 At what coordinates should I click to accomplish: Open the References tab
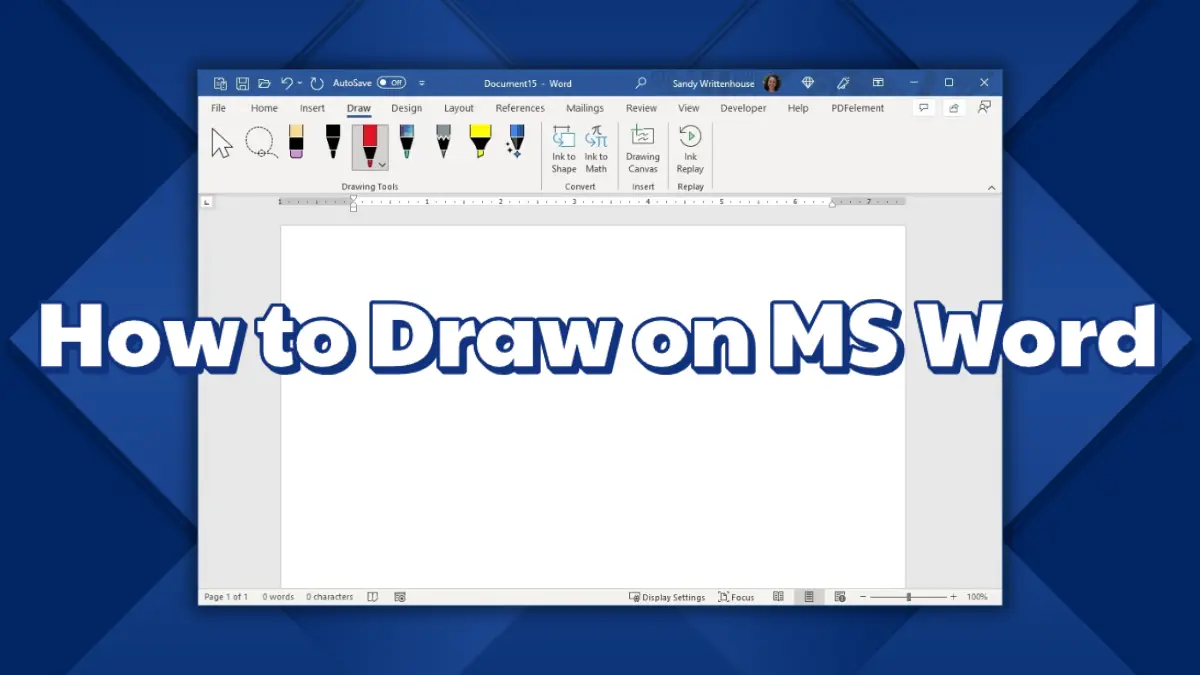click(520, 108)
